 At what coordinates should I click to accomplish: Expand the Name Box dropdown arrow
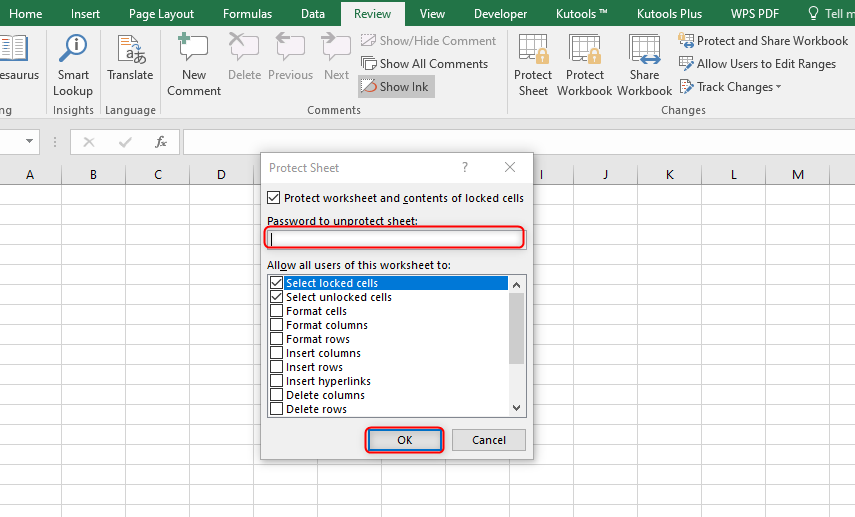click(29, 142)
